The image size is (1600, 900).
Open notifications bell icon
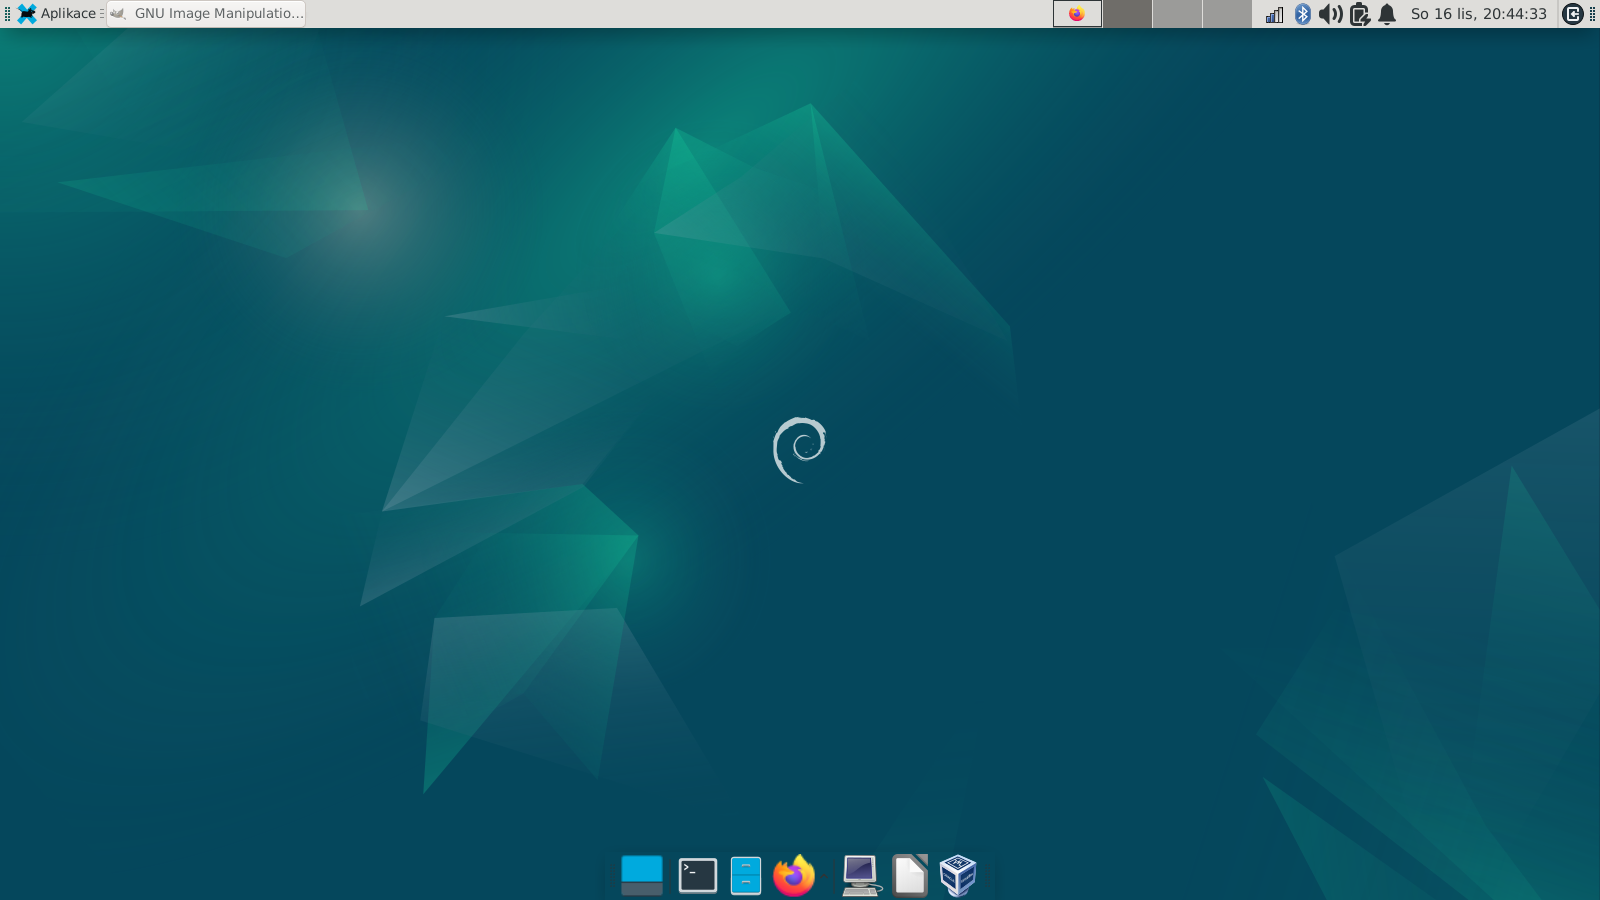[1387, 14]
